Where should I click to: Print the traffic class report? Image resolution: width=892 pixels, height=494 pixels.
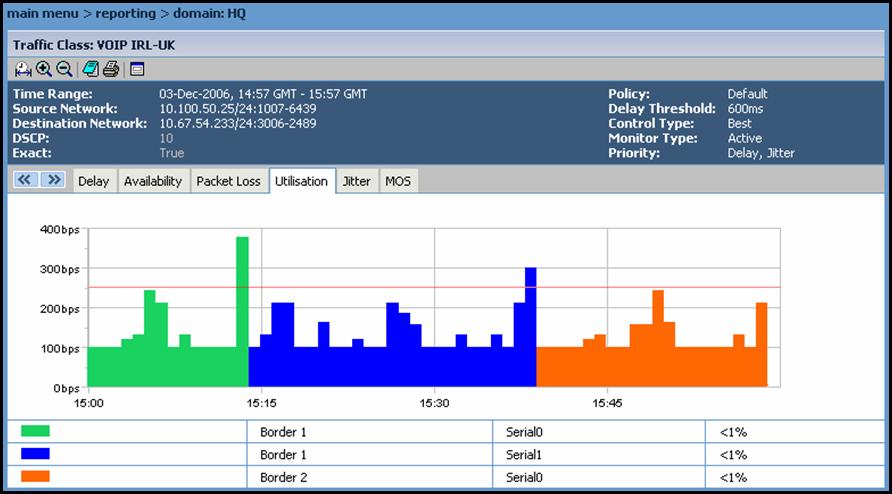coord(111,69)
